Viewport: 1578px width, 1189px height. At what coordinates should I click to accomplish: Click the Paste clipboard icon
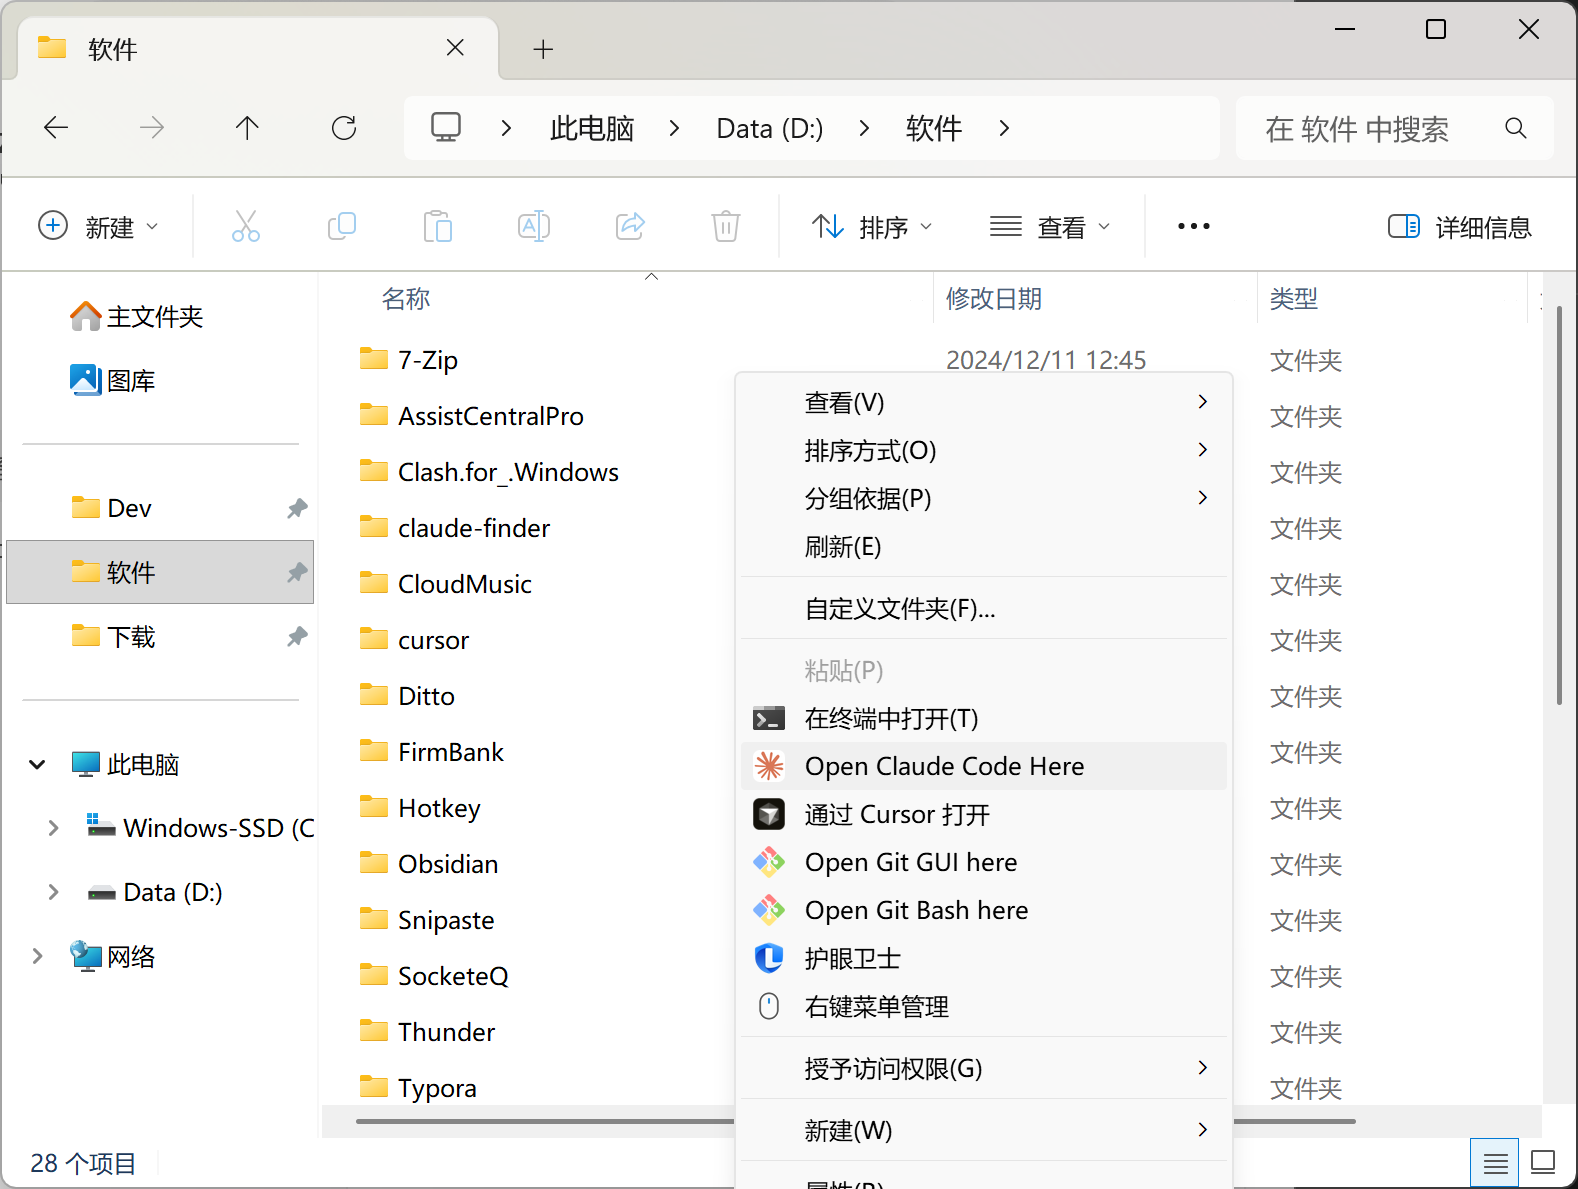pos(437,226)
